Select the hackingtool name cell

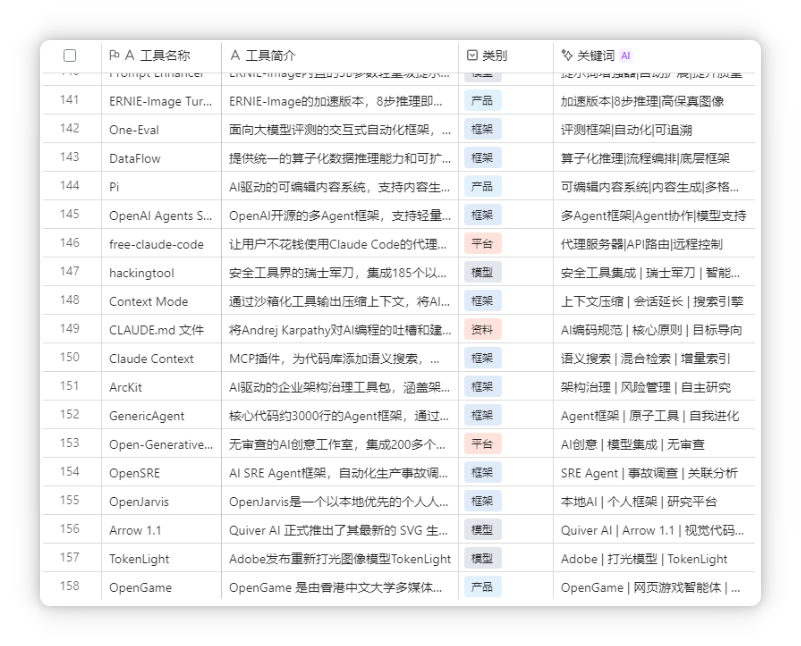[161, 273]
